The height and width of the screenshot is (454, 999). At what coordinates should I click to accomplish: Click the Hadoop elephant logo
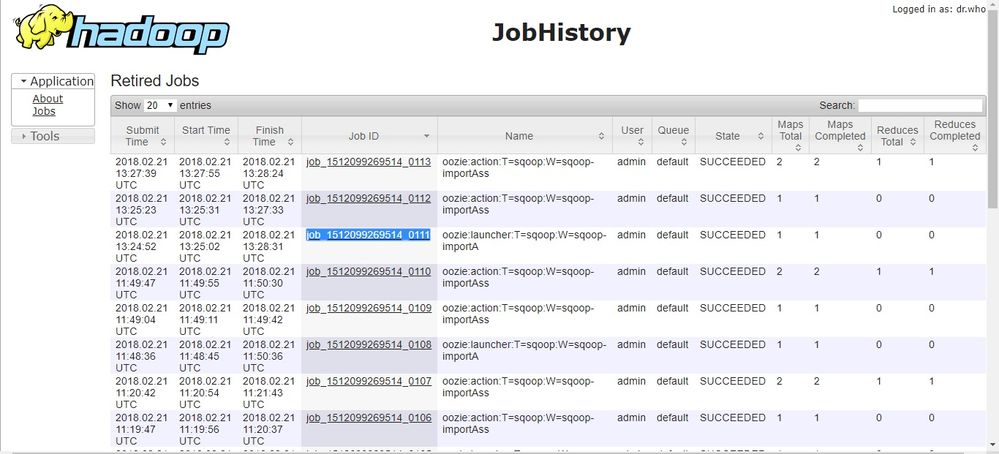[x=121, y=29]
